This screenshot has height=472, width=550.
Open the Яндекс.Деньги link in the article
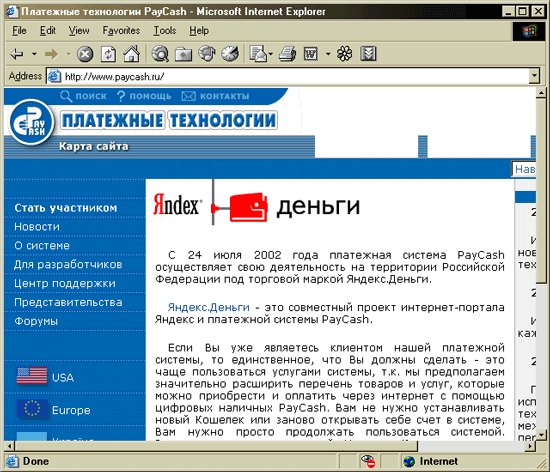[209, 307]
